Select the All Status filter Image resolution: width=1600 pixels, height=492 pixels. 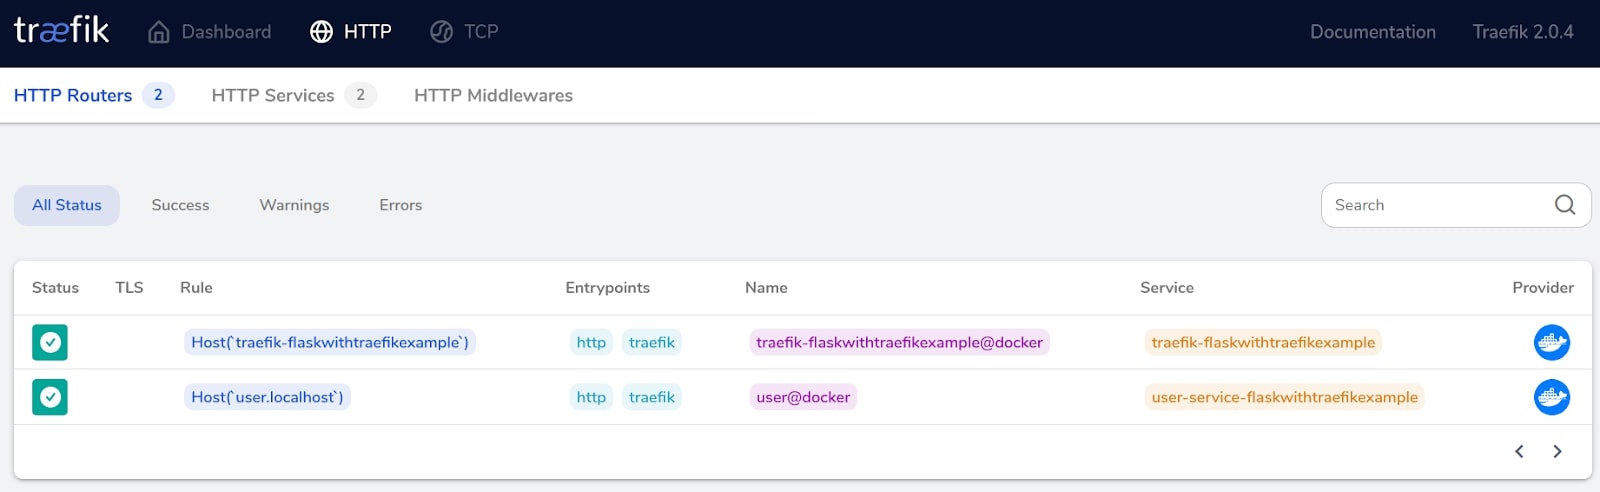(67, 205)
